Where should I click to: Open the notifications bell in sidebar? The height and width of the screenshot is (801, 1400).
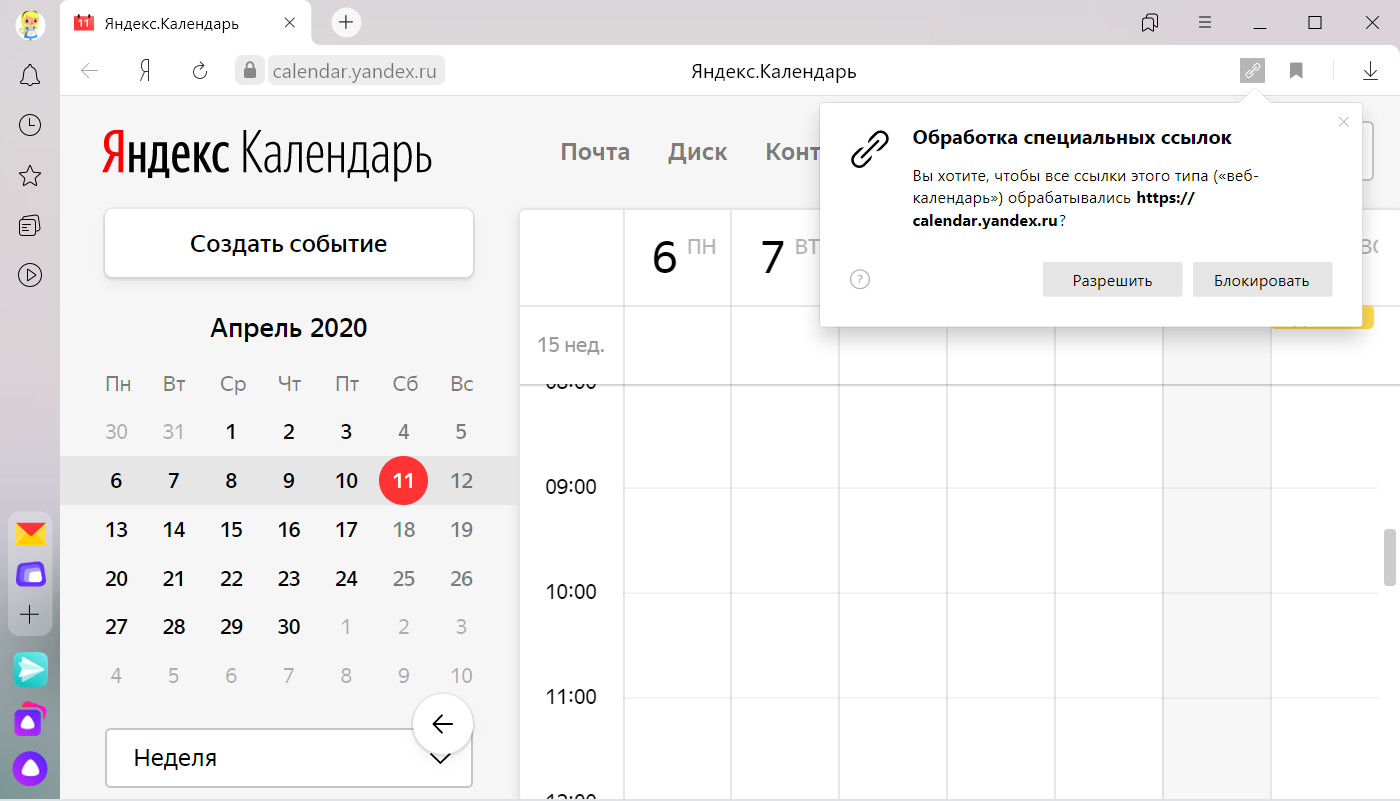(x=30, y=75)
